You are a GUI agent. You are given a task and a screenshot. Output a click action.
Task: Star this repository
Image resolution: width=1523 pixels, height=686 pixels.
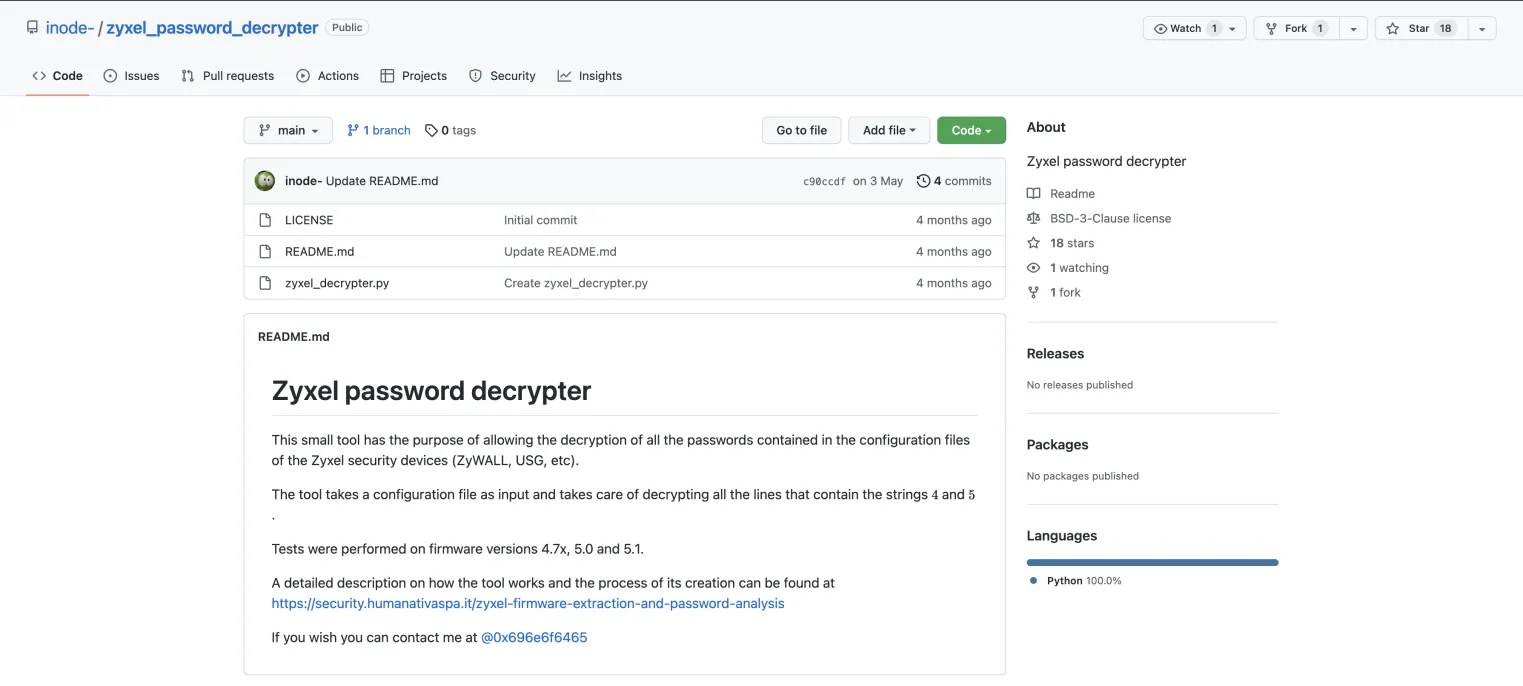(x=1420, y=28)
